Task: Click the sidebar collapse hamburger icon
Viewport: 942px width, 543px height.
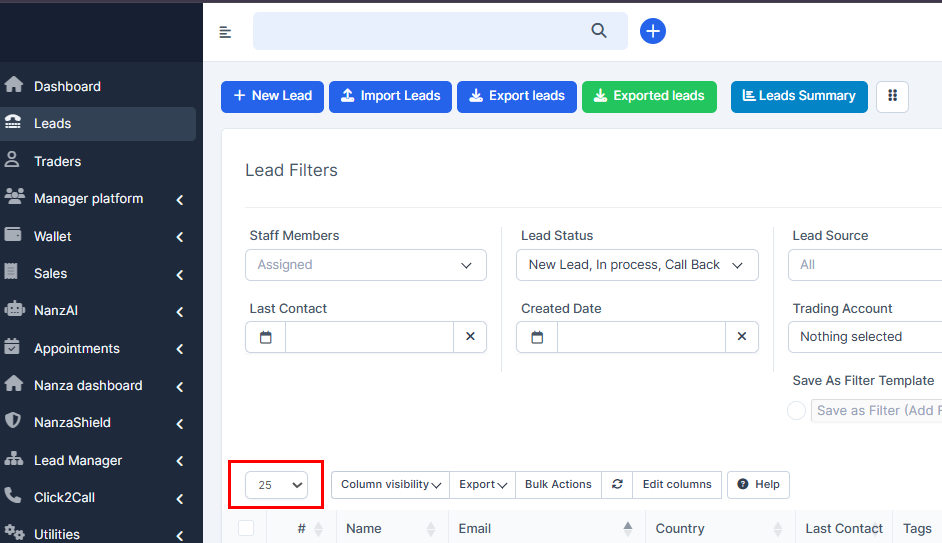Action: click(x=225, y=32)
